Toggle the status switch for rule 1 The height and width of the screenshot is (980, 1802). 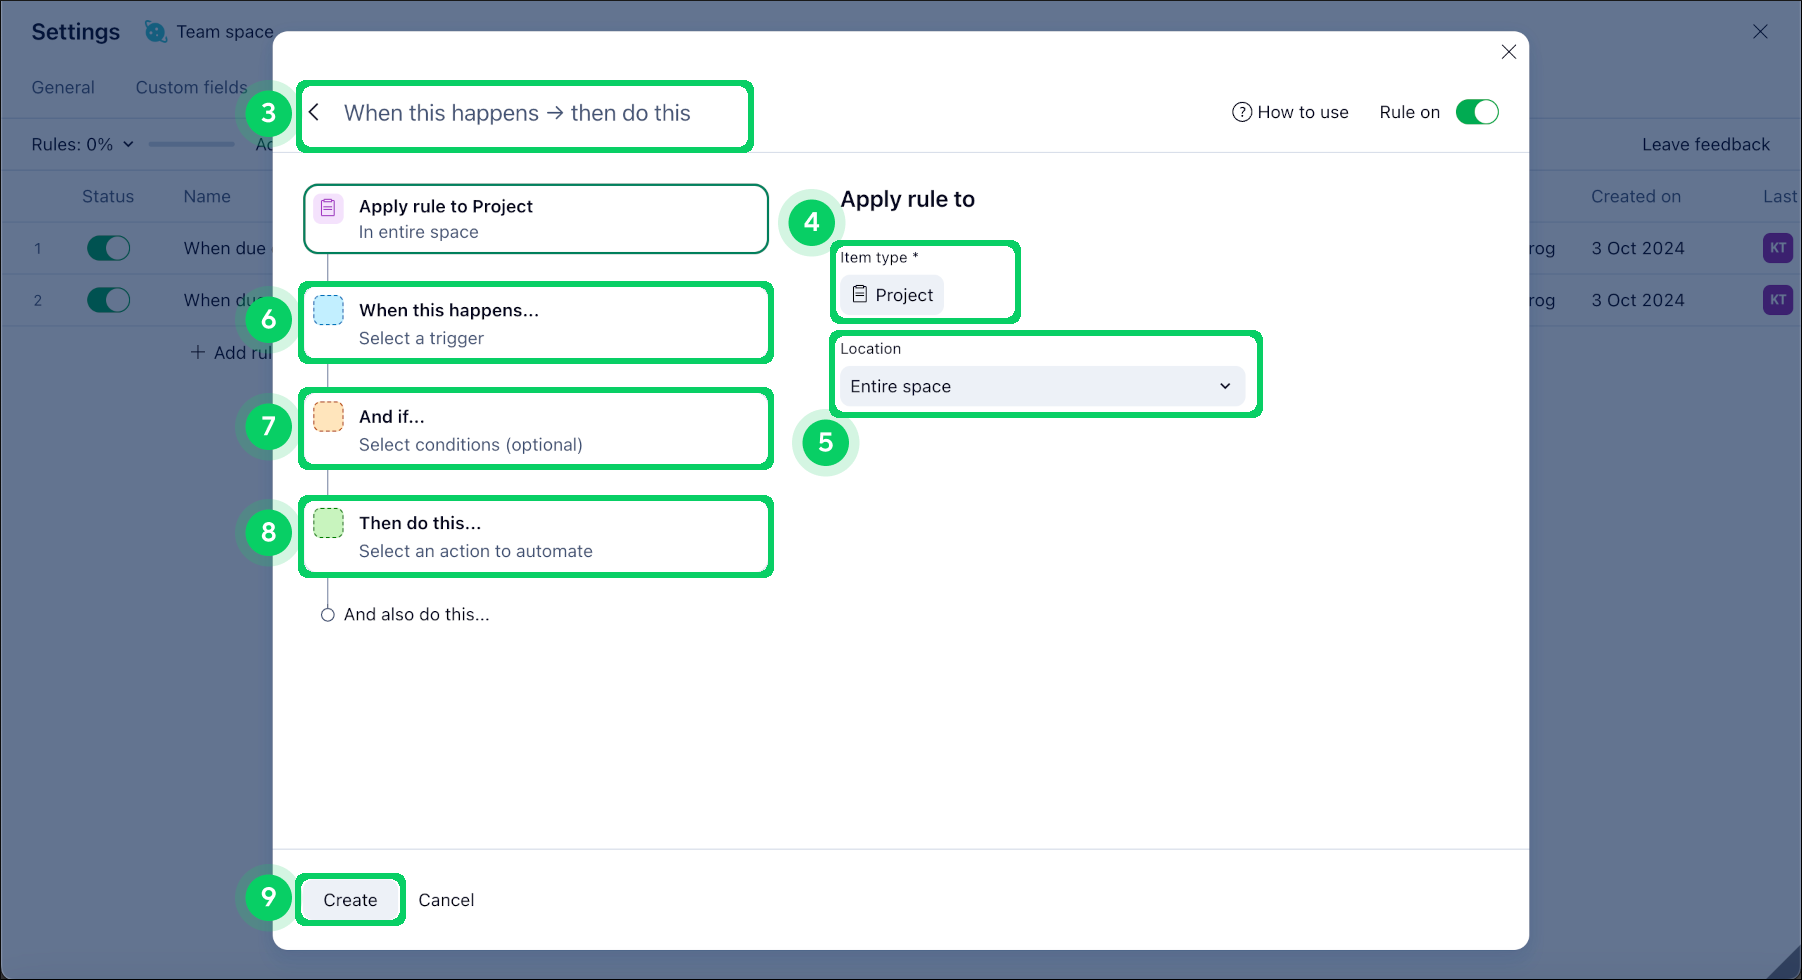108,248
